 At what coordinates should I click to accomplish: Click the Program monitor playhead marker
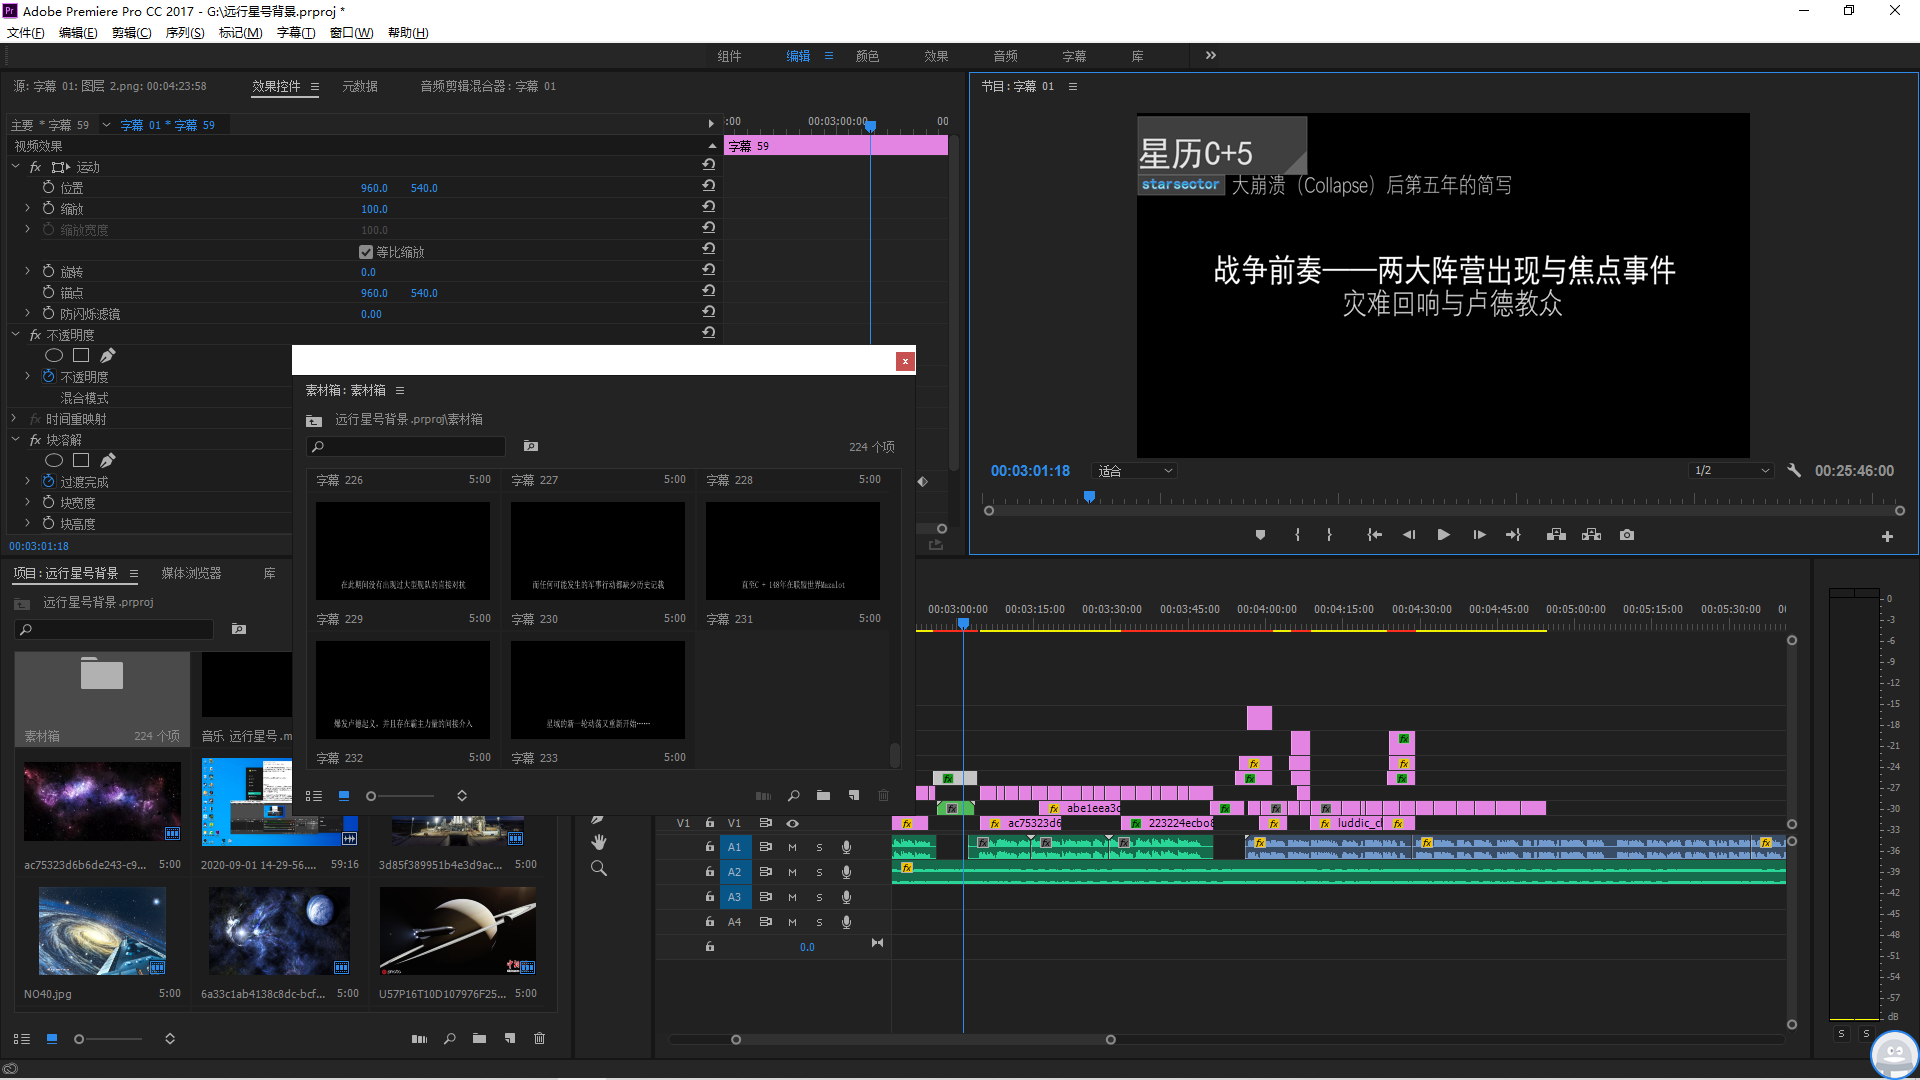[1089, 496]
